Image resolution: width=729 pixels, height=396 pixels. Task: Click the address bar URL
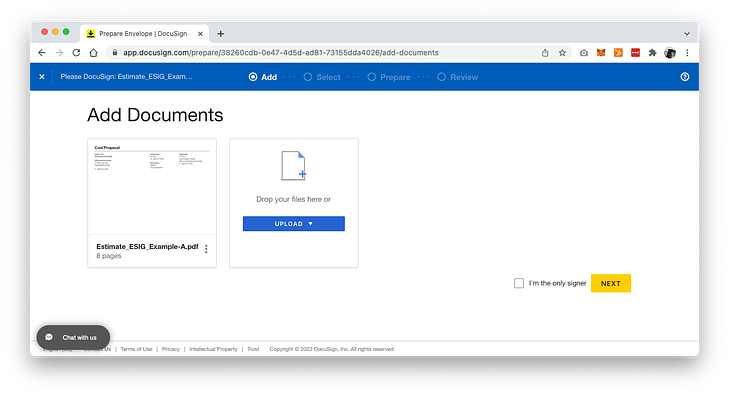(281, 53)
